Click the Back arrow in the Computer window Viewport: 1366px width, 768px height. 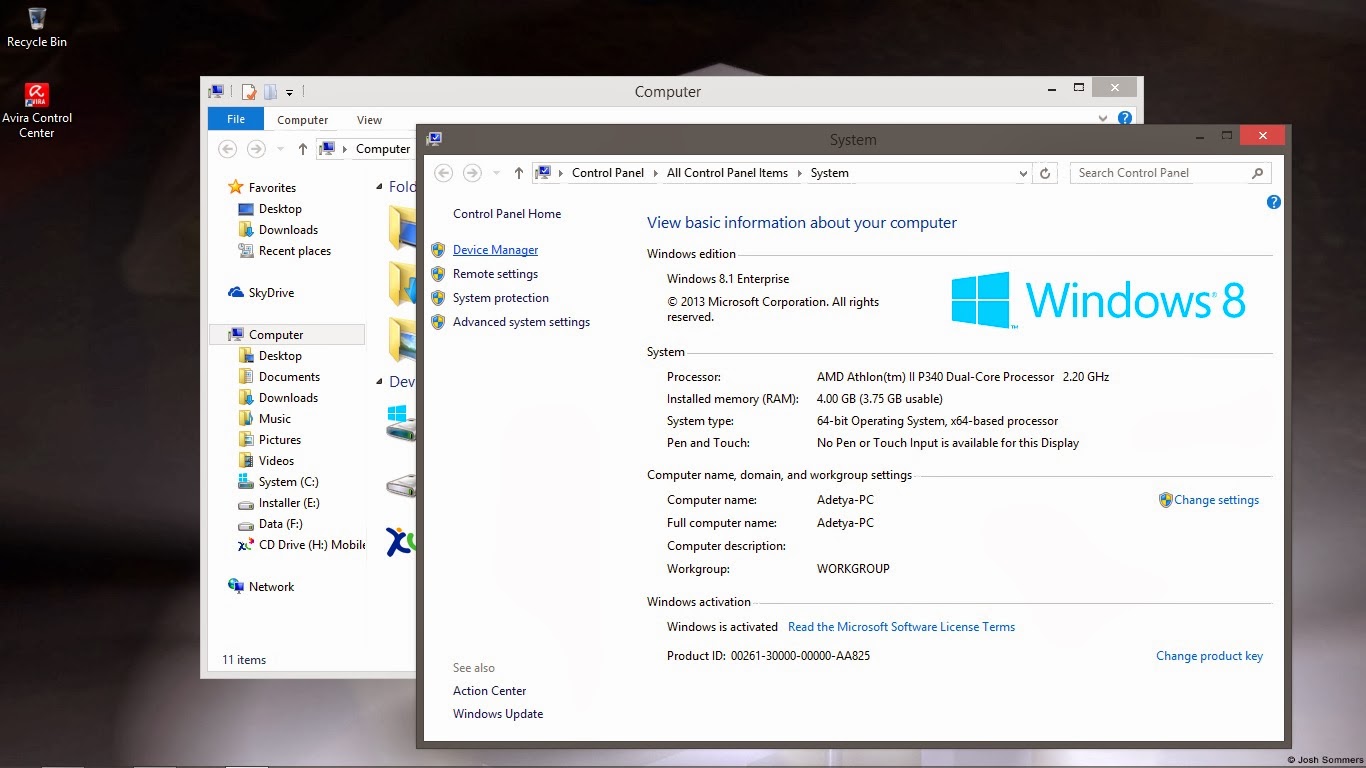point(228,149)
